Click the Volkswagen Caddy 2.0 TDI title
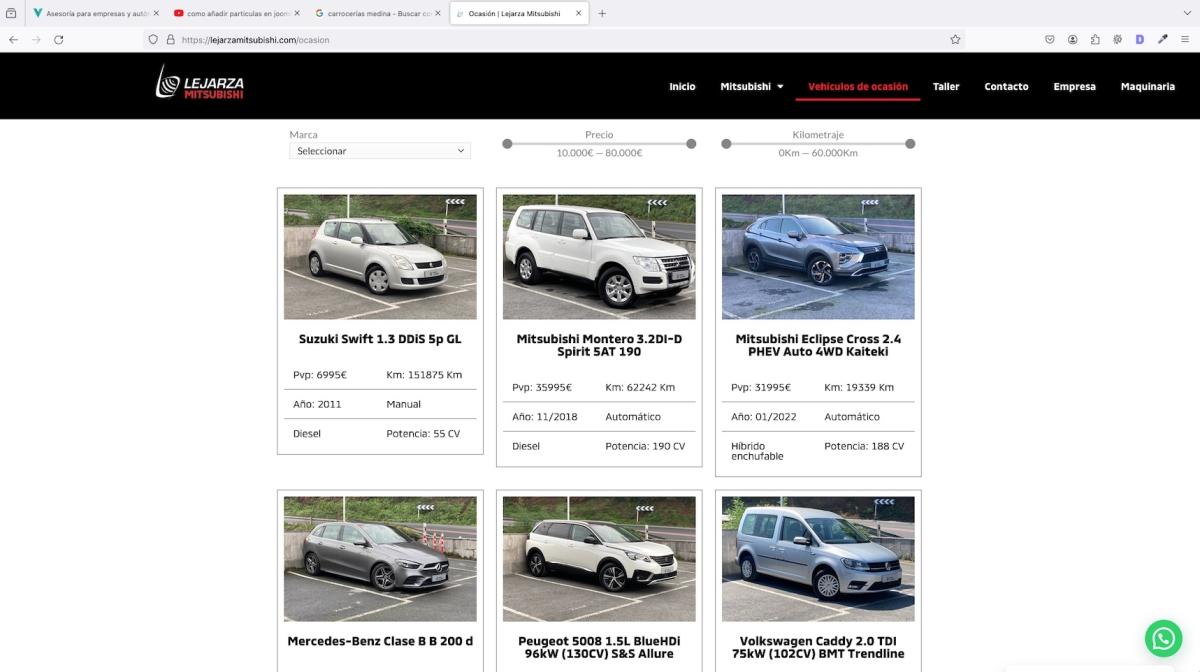This screenshot has height=672, width=1200. point(818,647)
